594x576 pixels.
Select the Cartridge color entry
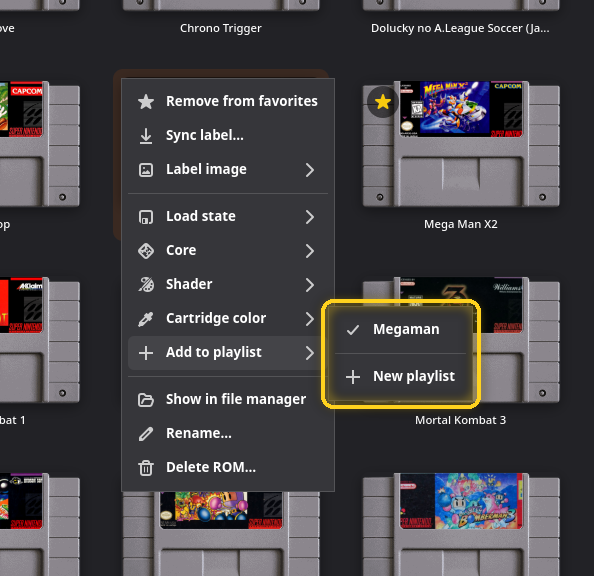click(x=228, y=319)
